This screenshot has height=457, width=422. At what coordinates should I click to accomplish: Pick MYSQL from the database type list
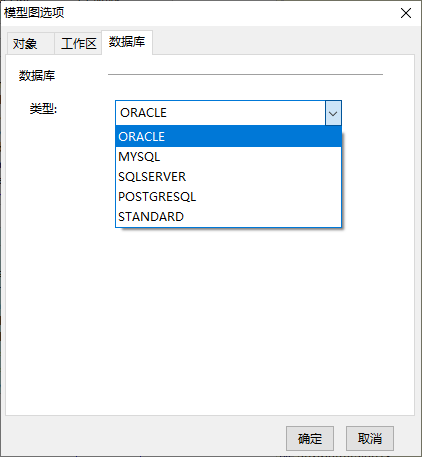point(228,157)
